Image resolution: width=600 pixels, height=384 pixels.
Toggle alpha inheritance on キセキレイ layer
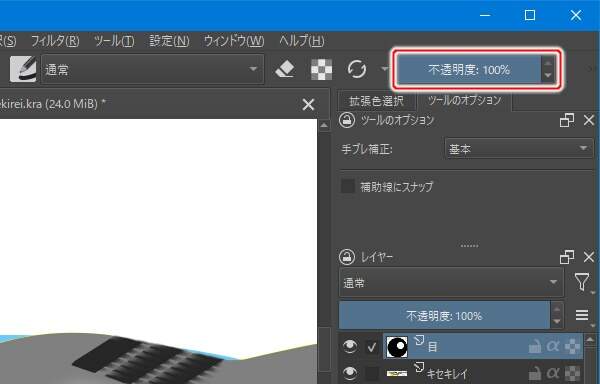572,373
